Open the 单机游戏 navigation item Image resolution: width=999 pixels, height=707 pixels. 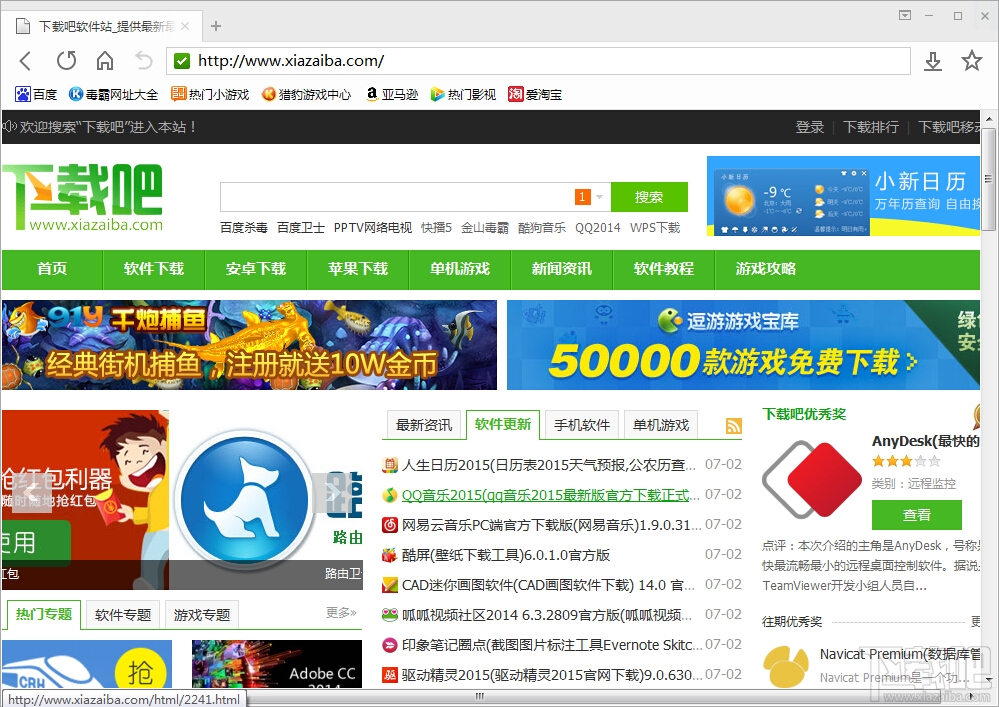pyautogui.click(x=460, y=269)
